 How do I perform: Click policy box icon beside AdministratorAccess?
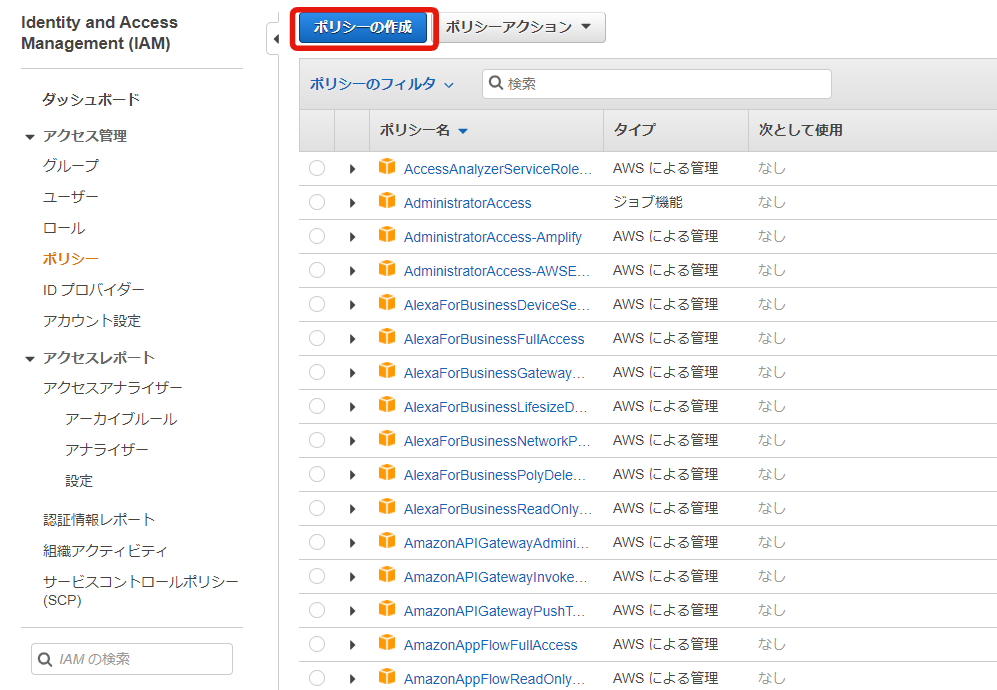387,200
